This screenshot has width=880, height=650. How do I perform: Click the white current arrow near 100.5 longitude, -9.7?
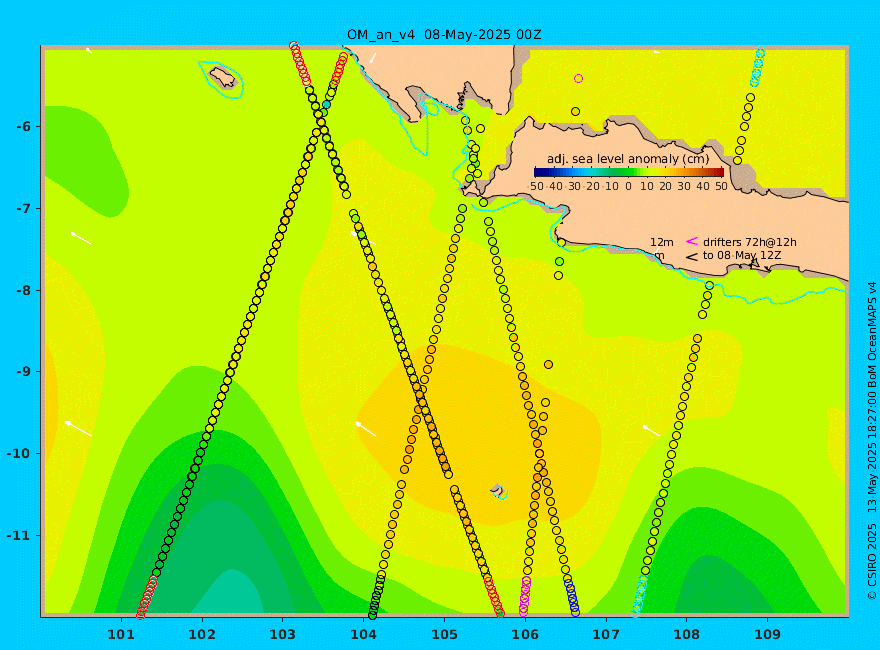click(x=78, y=428)
